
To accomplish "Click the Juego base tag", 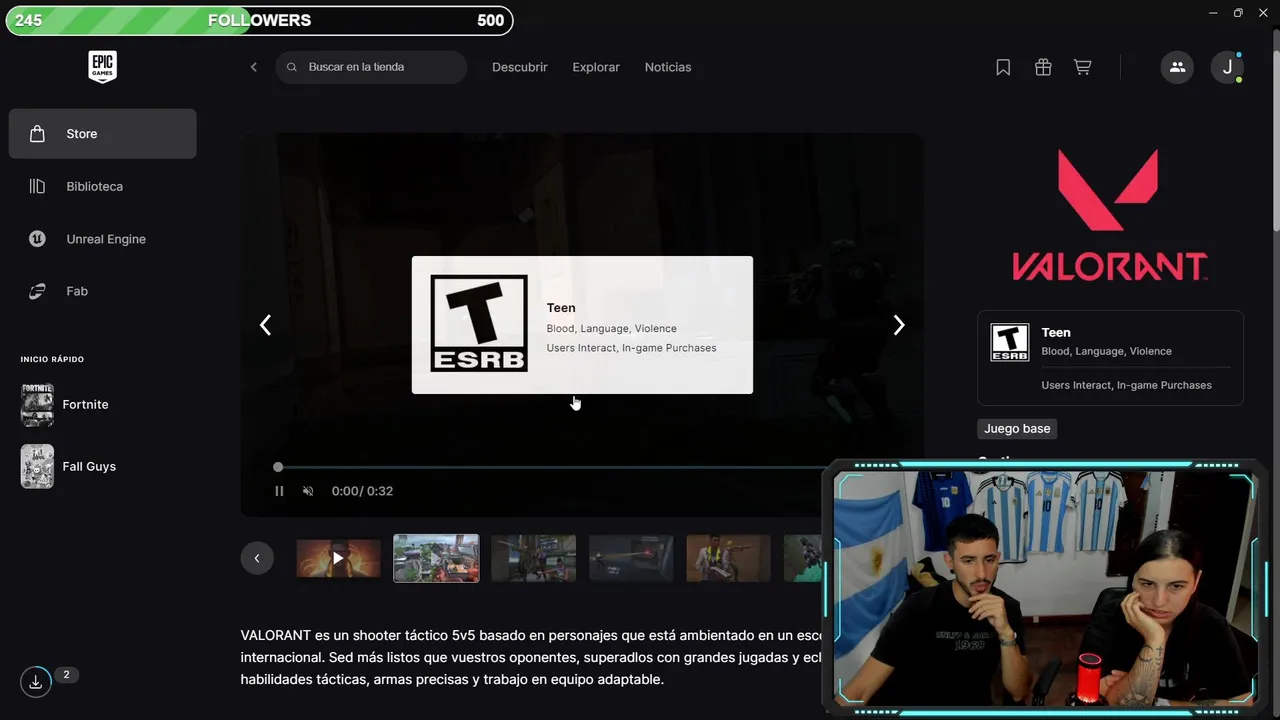I will (x=1017, y=429).
